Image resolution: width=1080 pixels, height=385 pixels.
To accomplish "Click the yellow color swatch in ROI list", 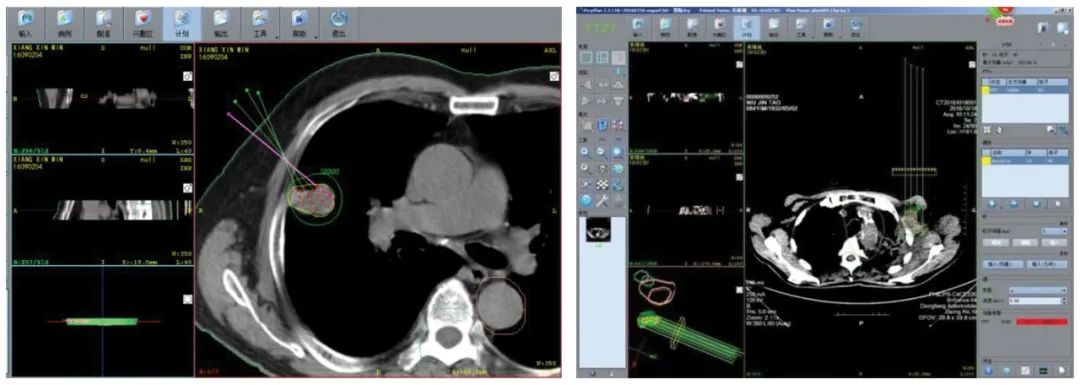I will point(986,89).
